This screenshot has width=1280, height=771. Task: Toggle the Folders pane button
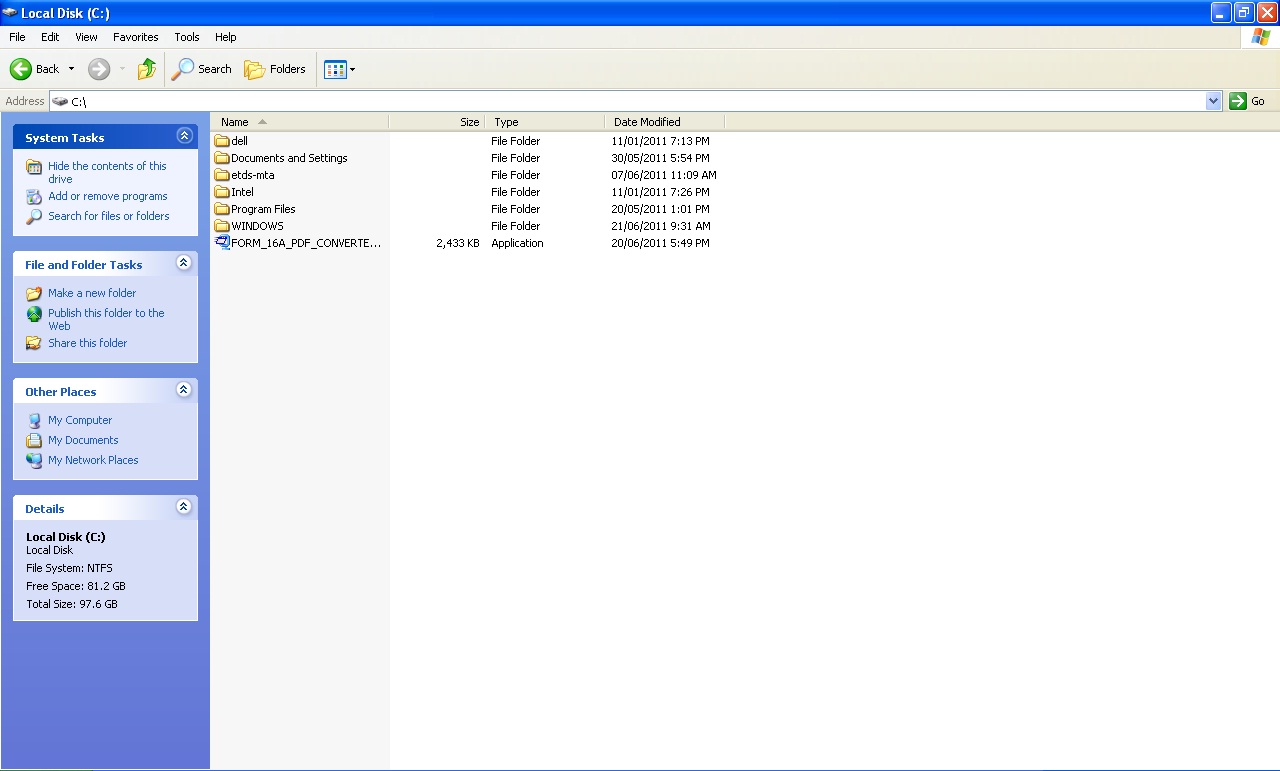click(x=275, y=69)
